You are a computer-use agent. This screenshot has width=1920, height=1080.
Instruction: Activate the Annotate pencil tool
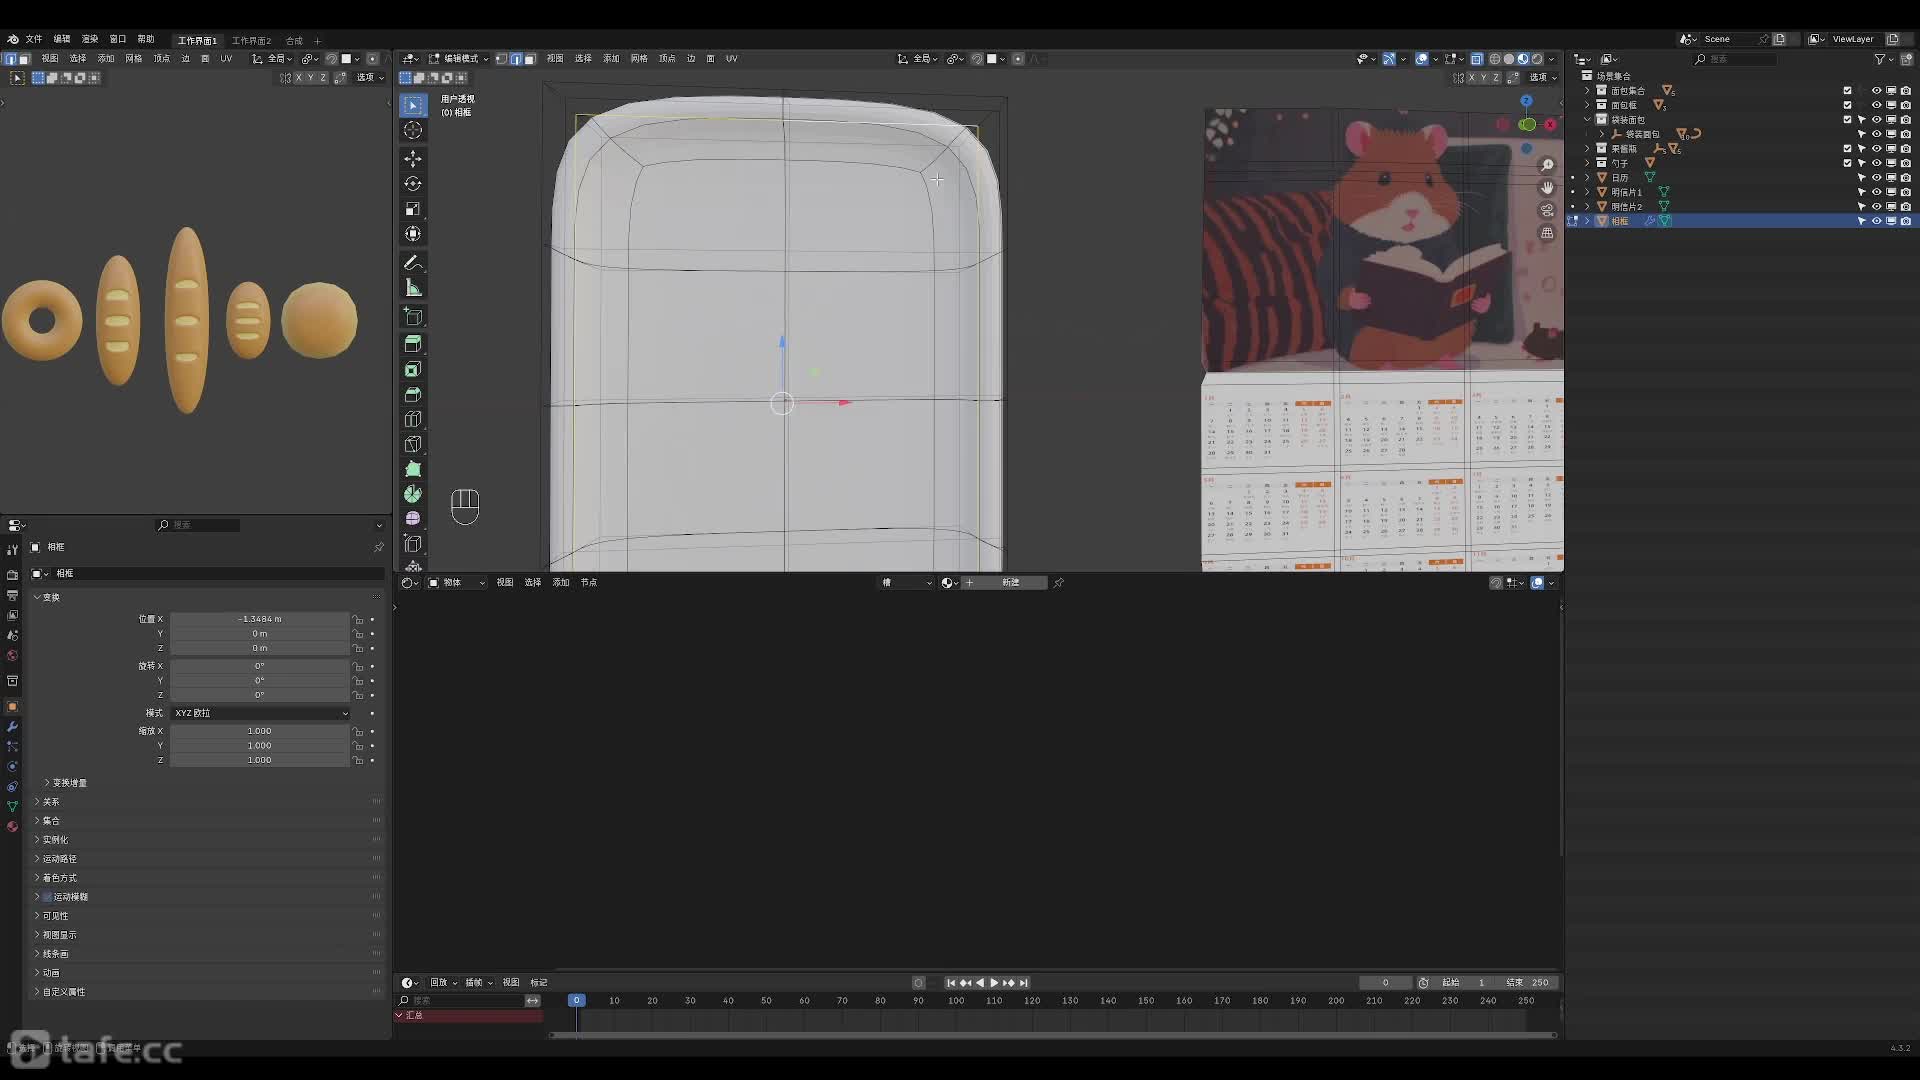[x=413, y=263]
